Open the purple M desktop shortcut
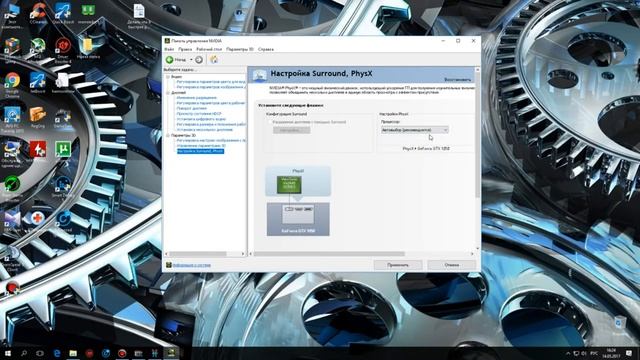 (x=12, y=221)
